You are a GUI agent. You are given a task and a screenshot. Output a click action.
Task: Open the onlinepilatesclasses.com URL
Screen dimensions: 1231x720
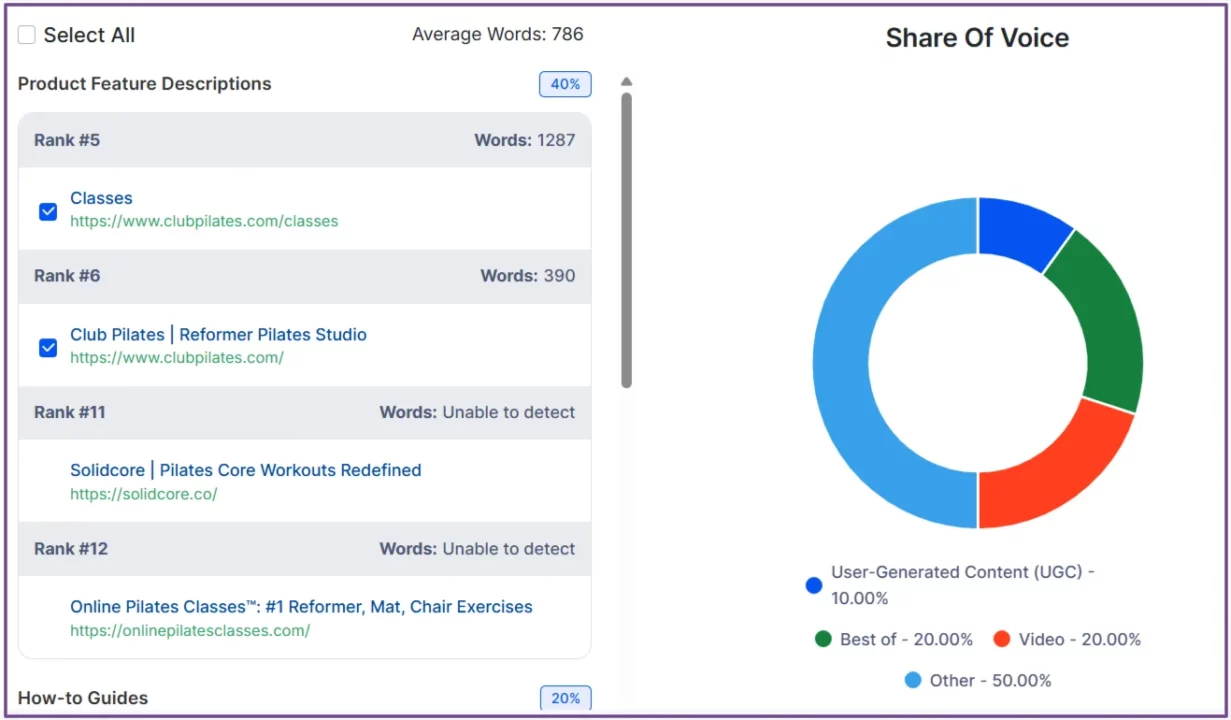click(190, 630)
